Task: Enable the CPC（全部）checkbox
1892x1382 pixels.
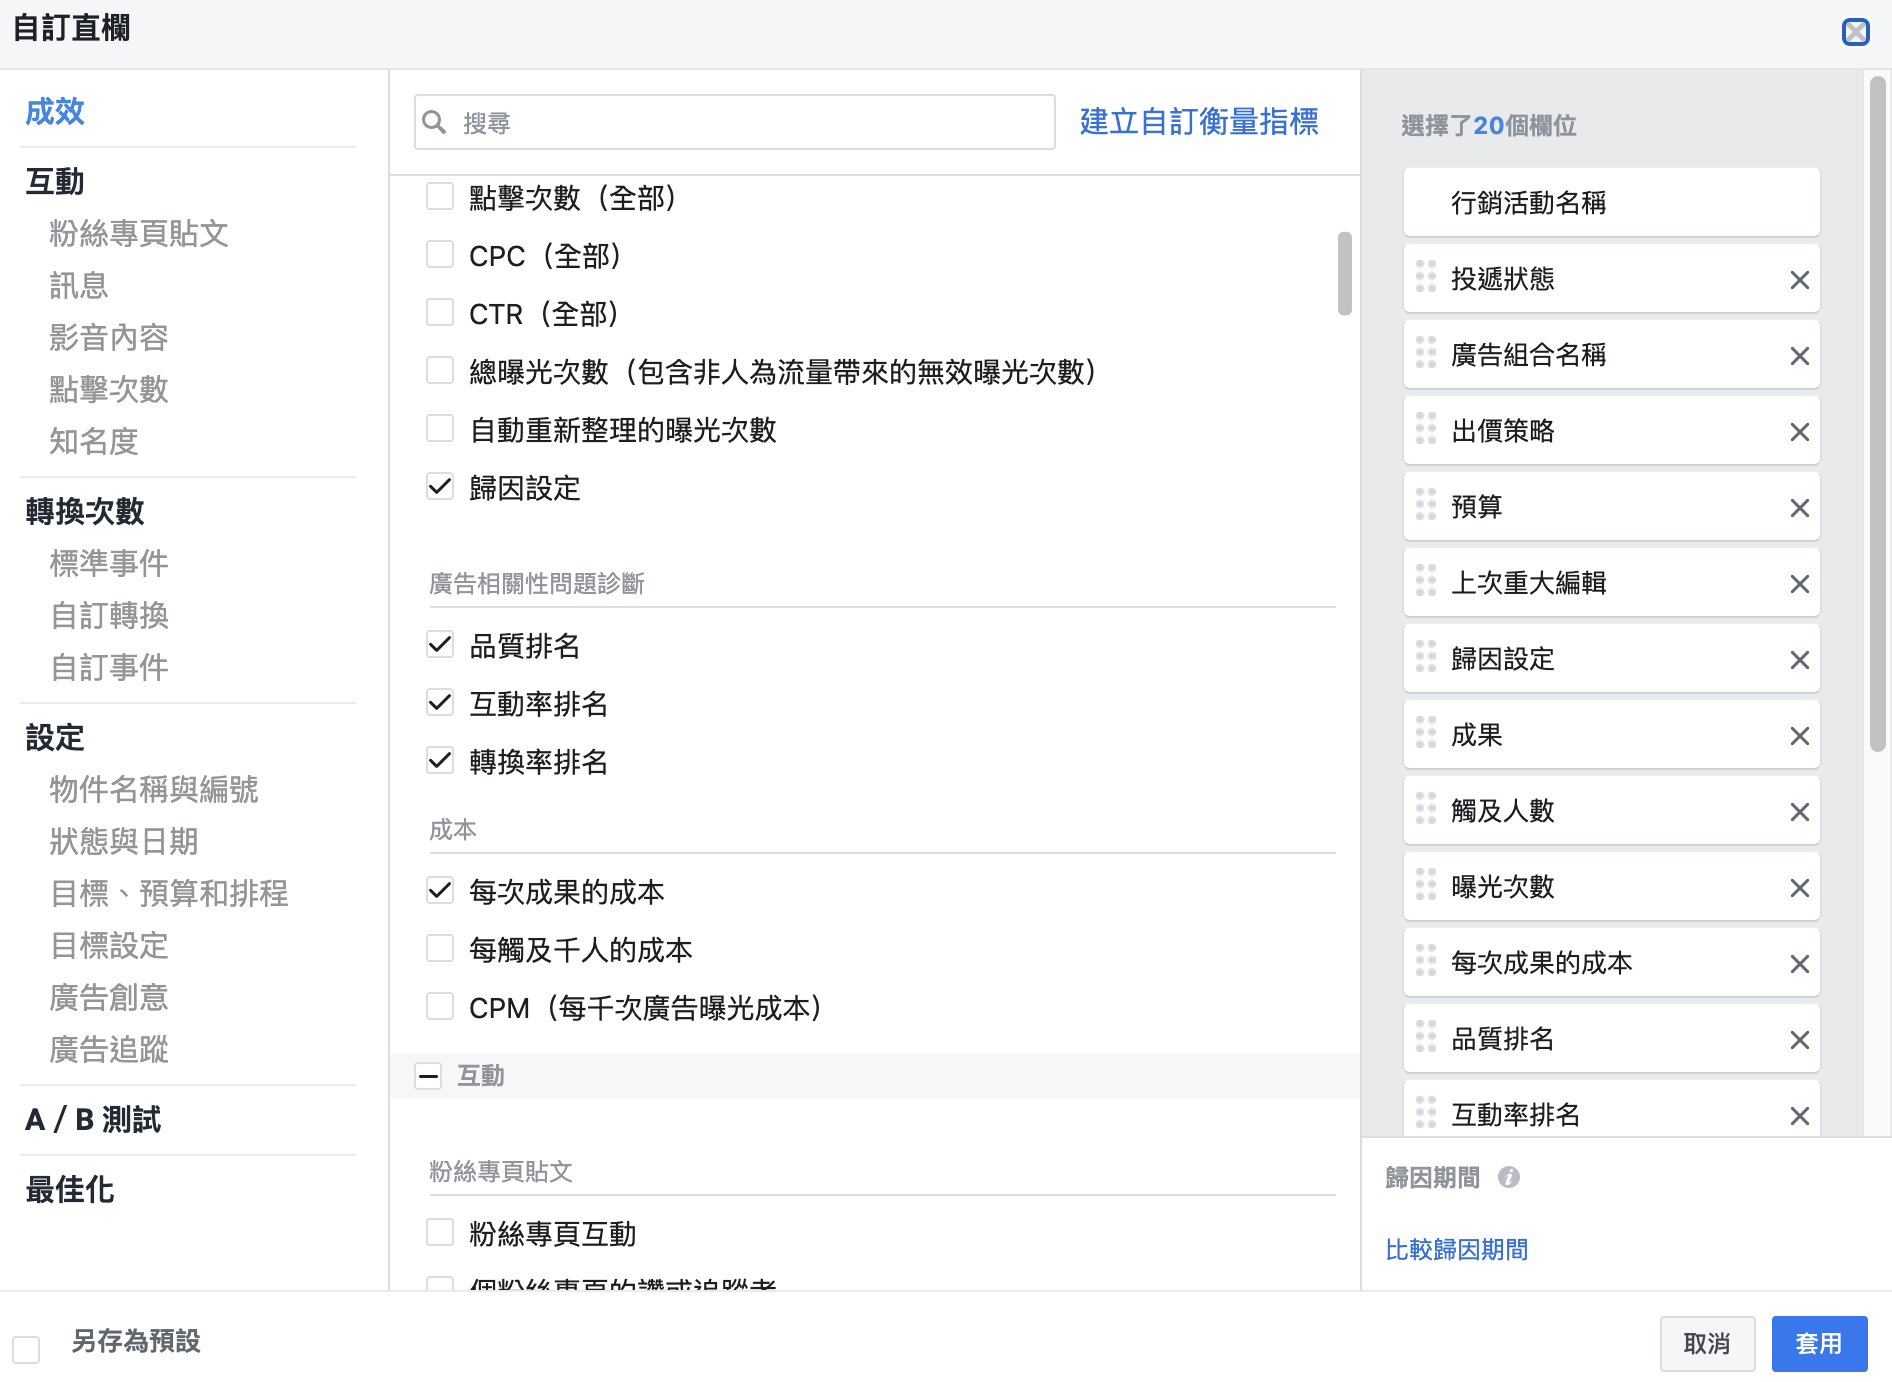Action: pos(440,254)
